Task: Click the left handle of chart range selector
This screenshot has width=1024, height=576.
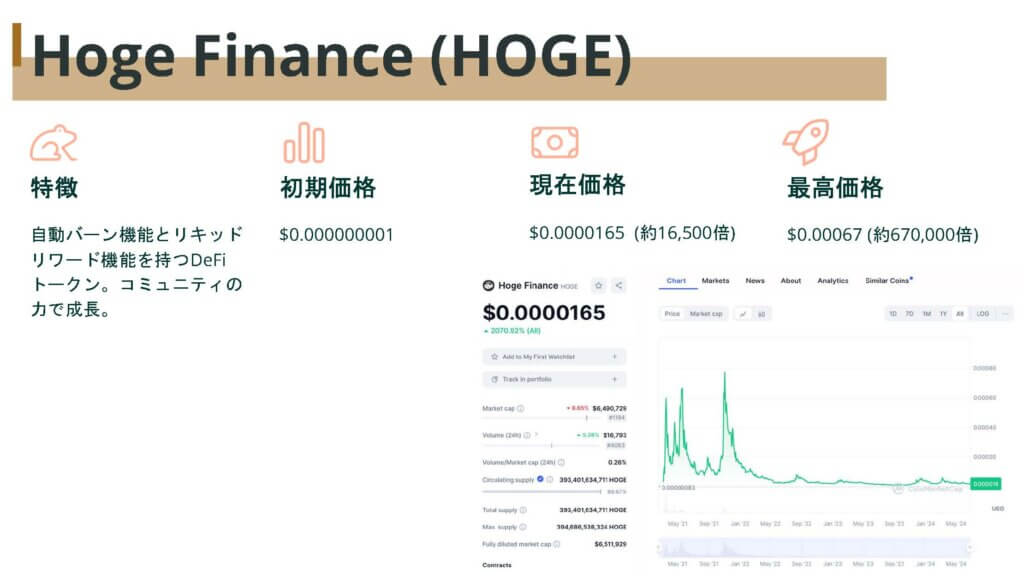Action: tap(659, 548)
